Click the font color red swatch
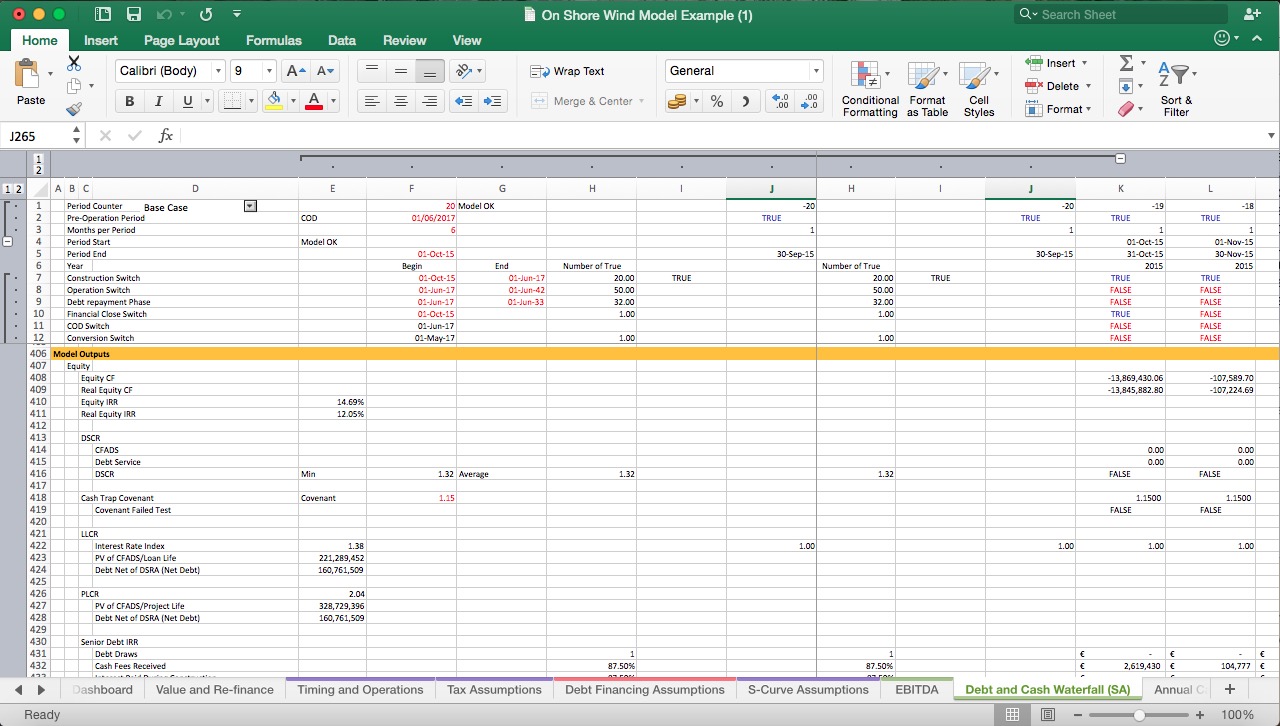Image resolution: width=1280 pixels, height=726 pixels. click(314, 101)
